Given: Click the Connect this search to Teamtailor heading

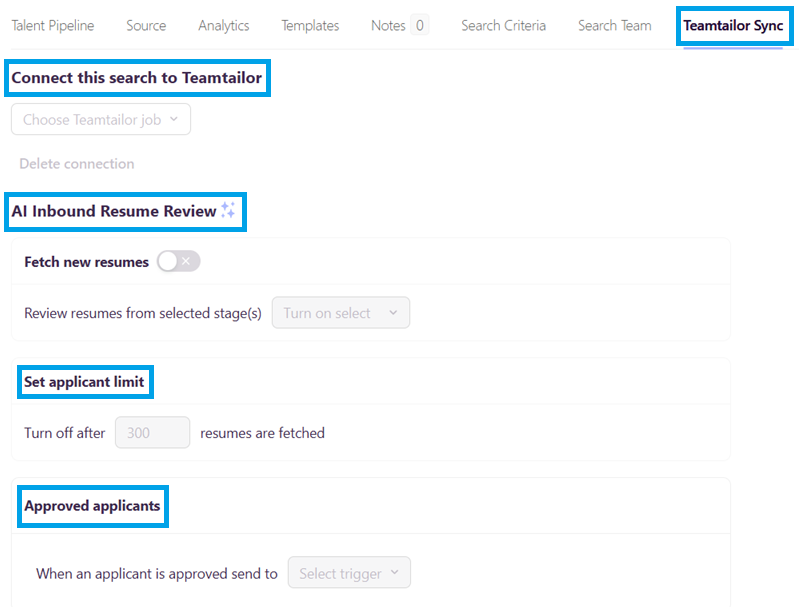Looking at the screenshot, I should [x=137, y=78].
